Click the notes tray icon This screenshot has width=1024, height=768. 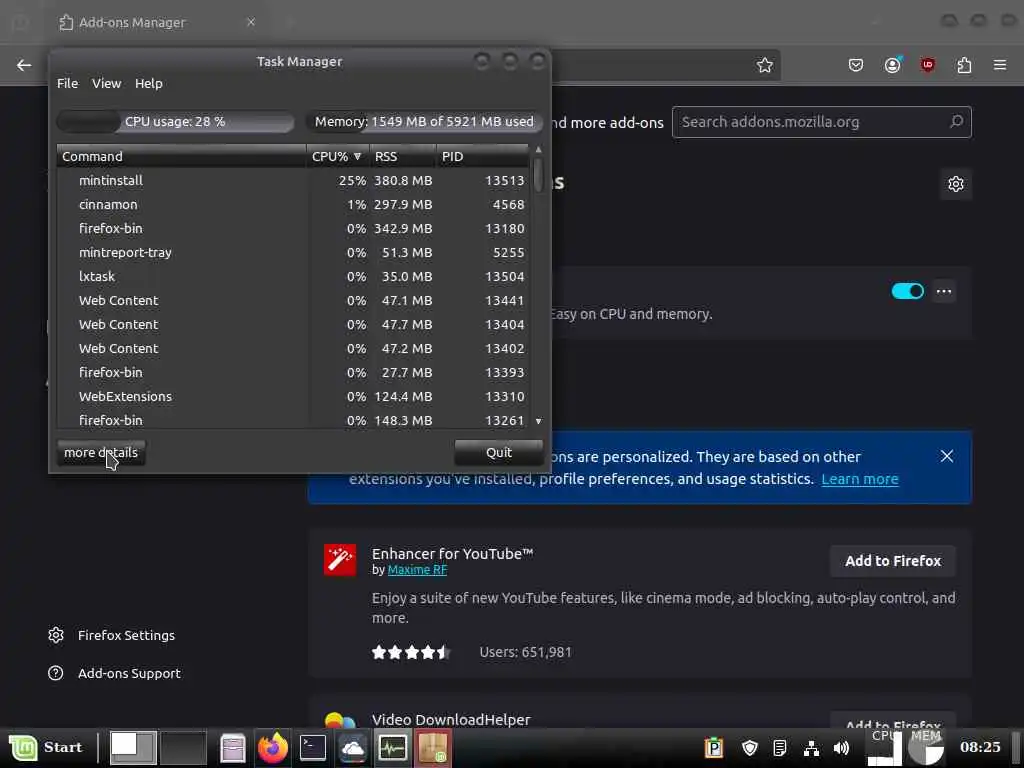click(x=780, y=748)
